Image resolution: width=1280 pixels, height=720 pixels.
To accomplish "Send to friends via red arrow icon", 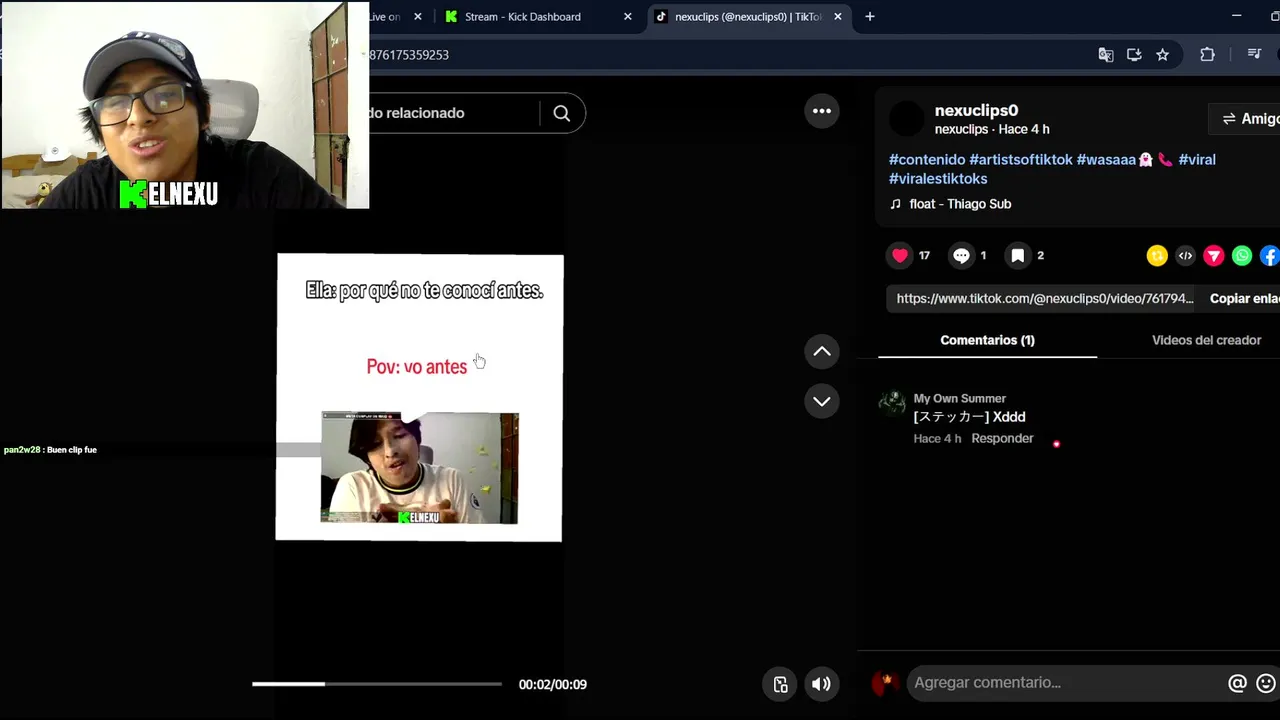I will point(1214,256).
